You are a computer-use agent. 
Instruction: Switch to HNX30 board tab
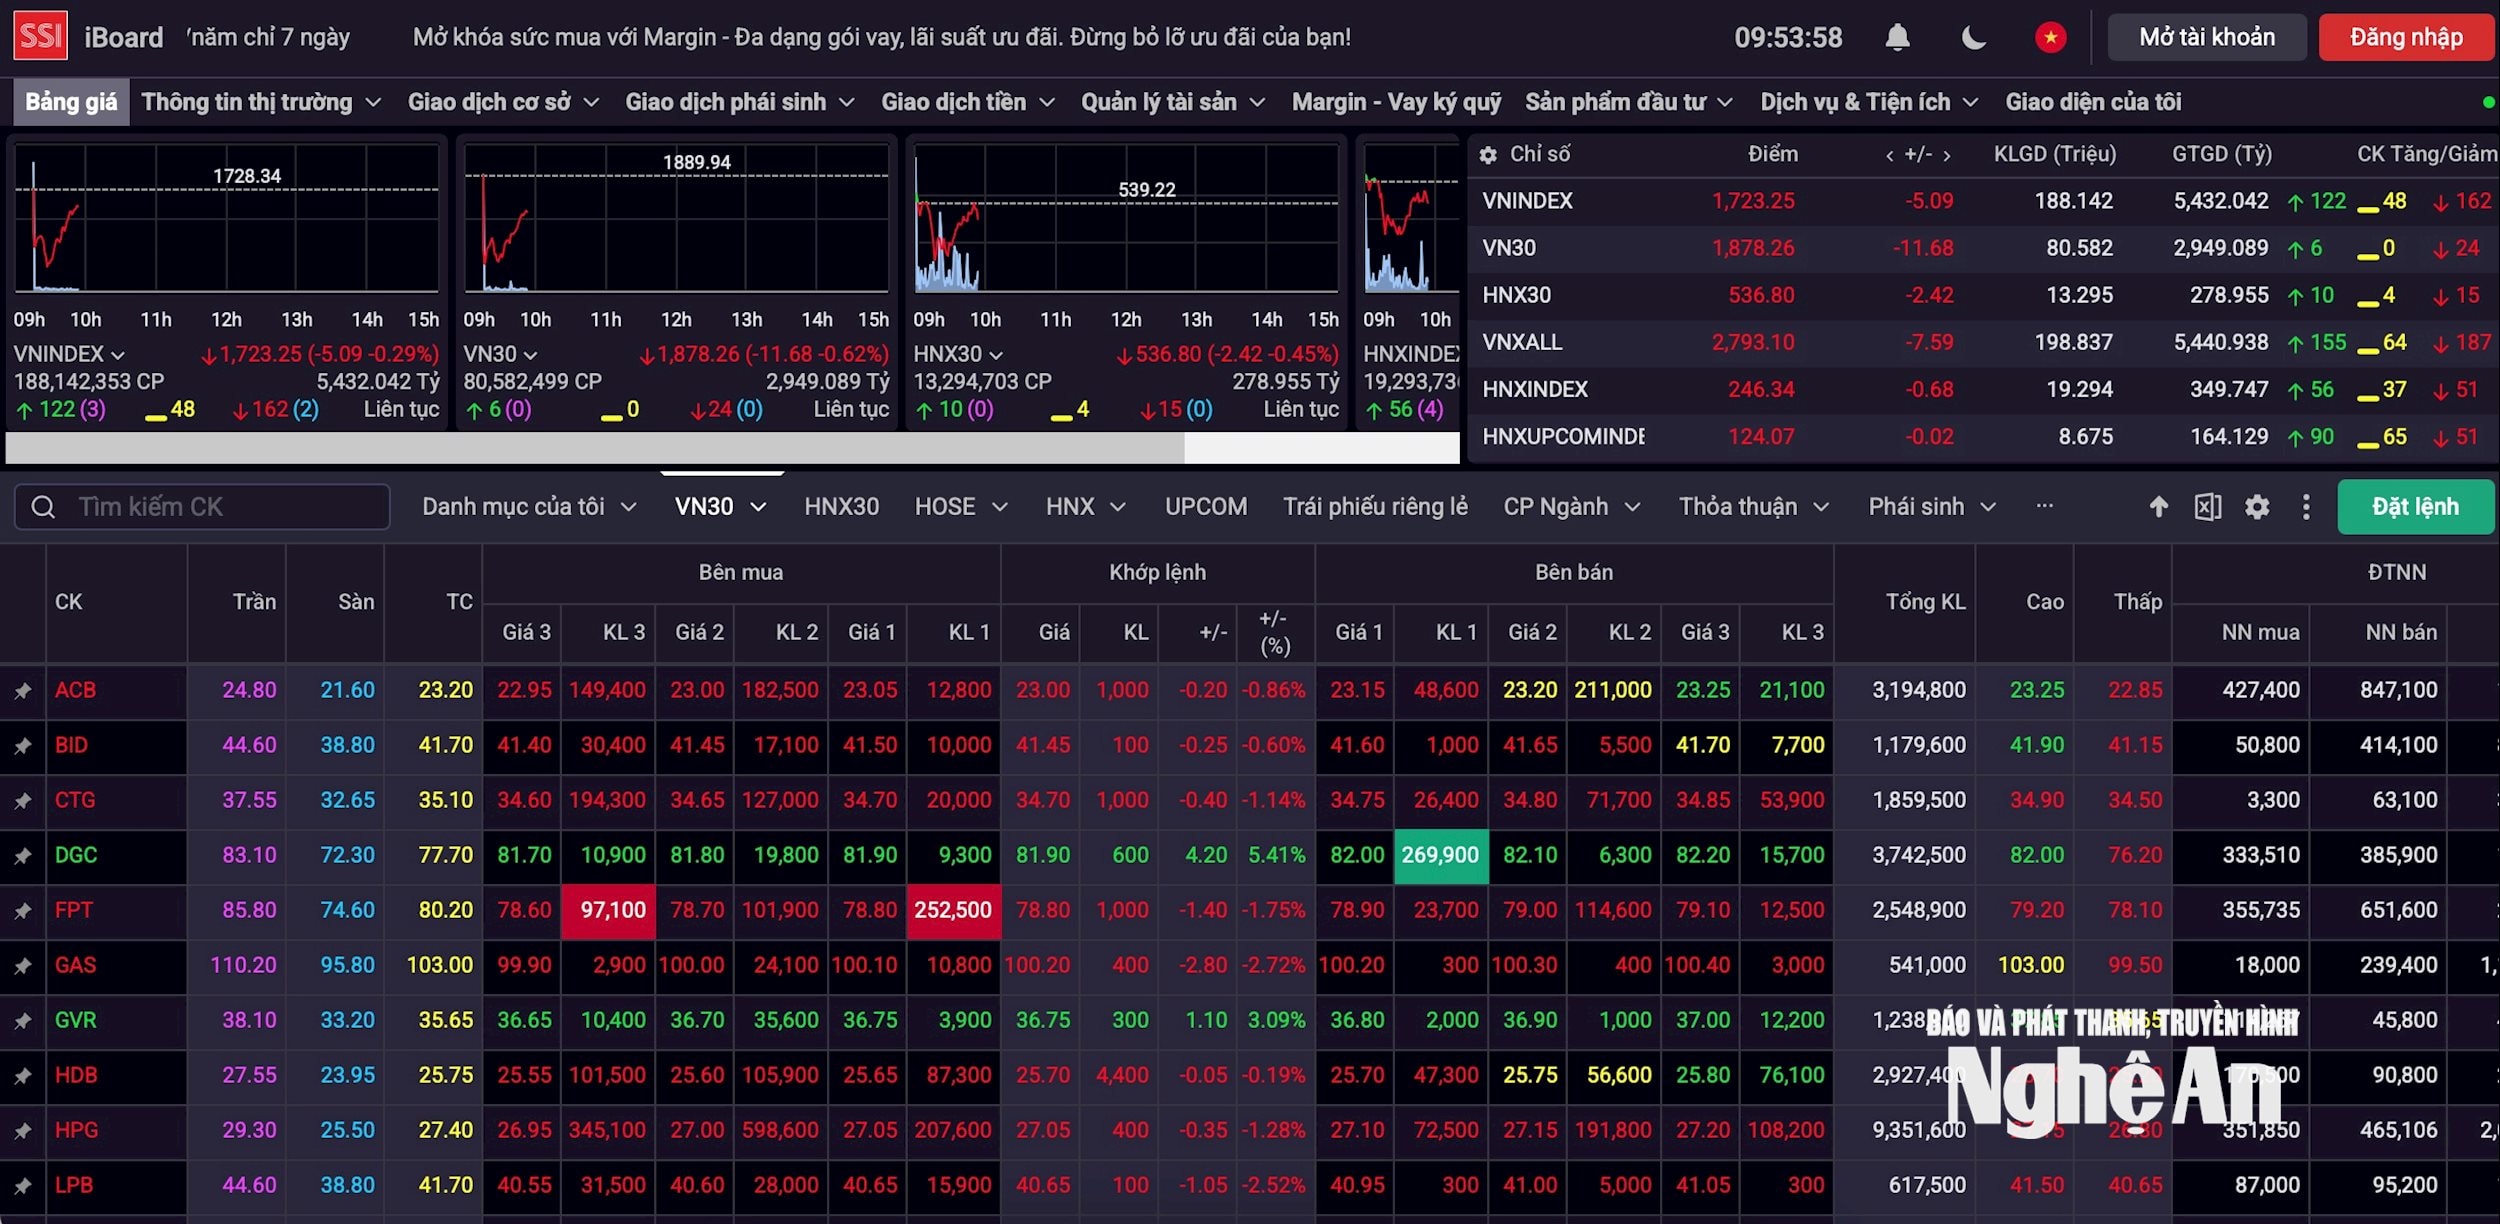(841, 507)
